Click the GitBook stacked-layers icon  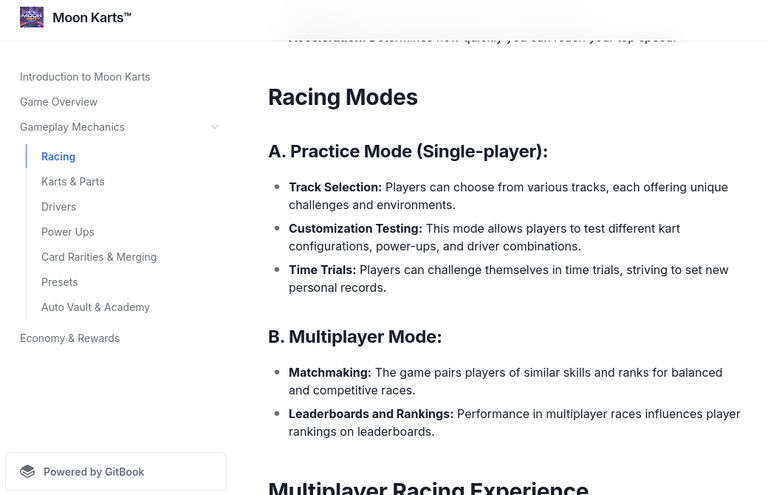27,471
